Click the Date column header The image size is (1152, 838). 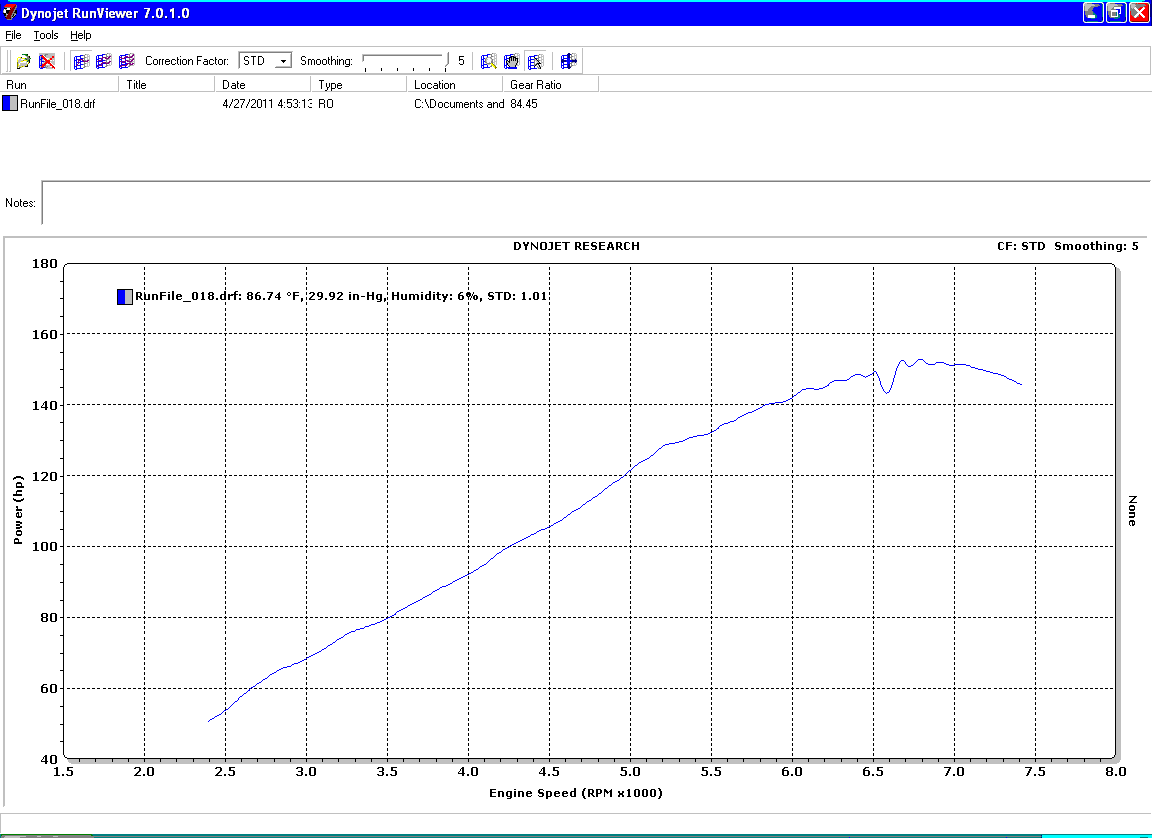coord(233,85)
